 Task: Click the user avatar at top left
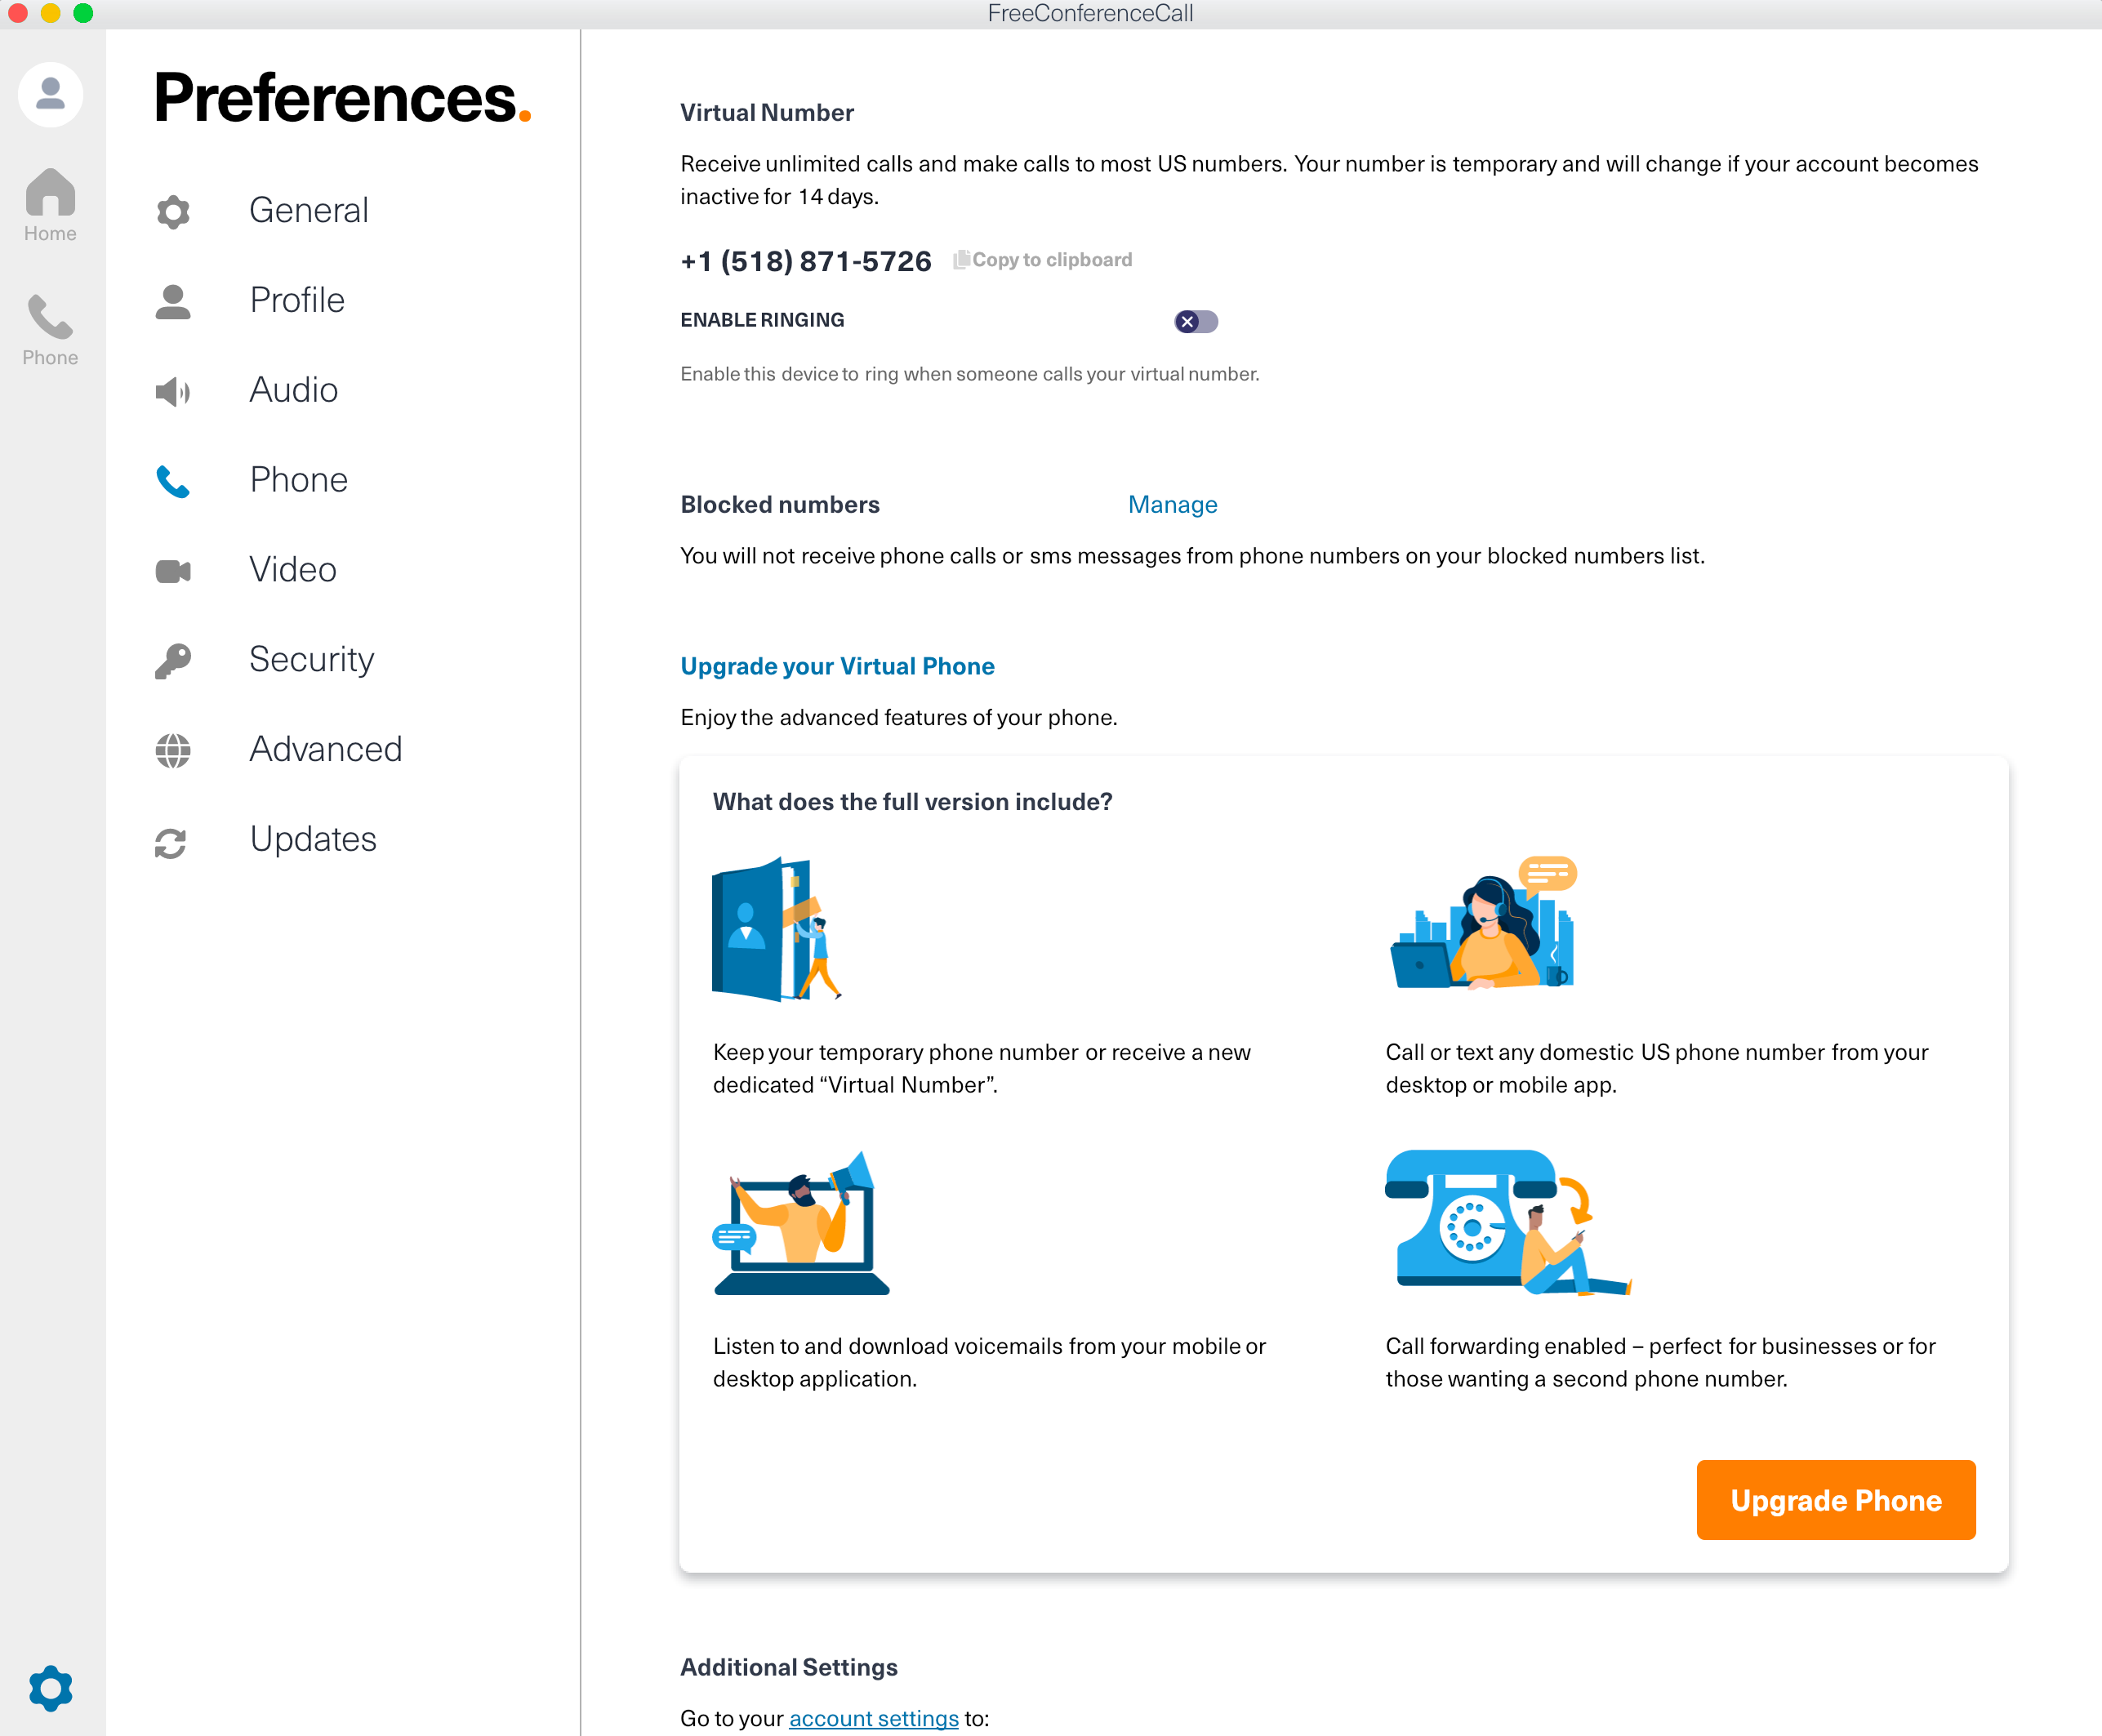coord(50,93)
